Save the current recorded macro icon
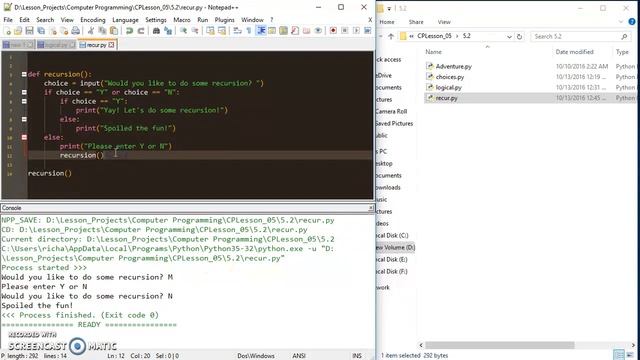This screenshot has width=640, height=360. point(367,31)
